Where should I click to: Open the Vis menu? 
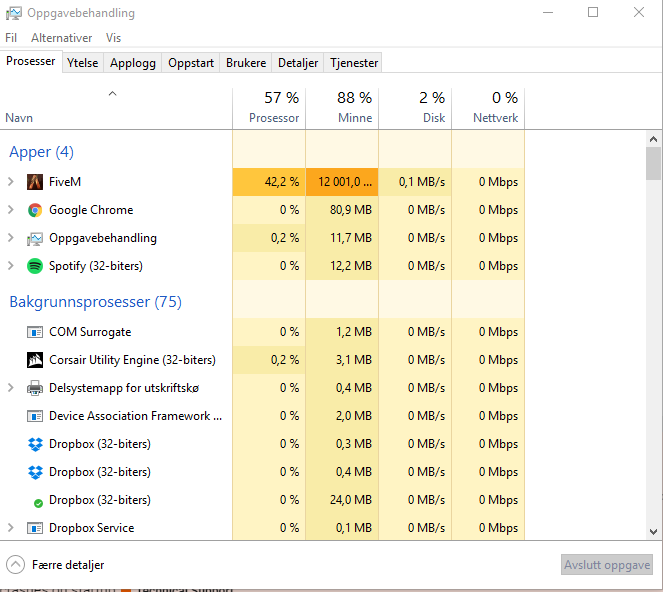coord(113,38)
